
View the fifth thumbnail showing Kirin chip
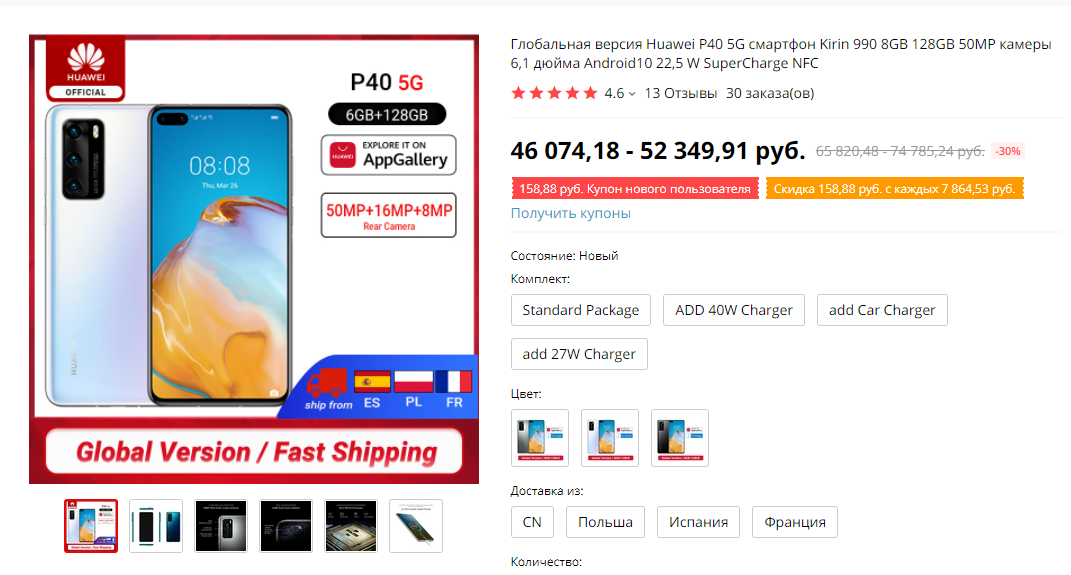pos(351,526)
